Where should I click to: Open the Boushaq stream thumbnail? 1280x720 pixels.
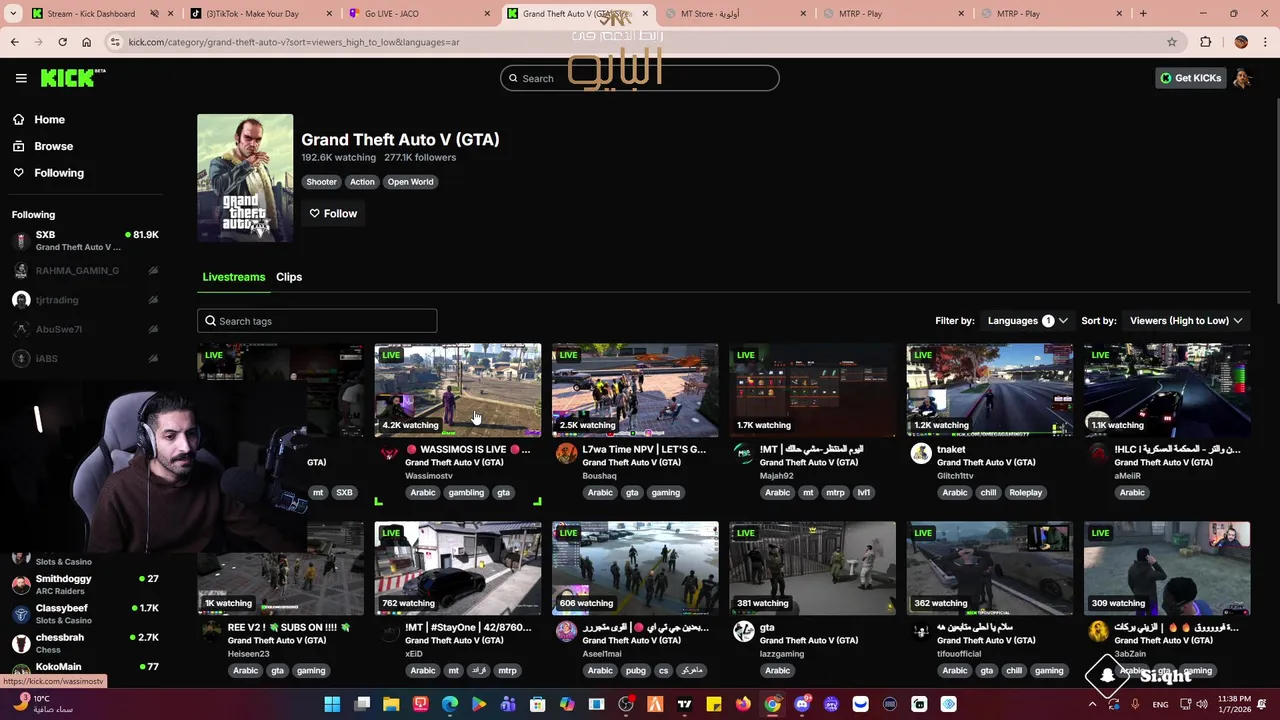click(x=635, y=391)
